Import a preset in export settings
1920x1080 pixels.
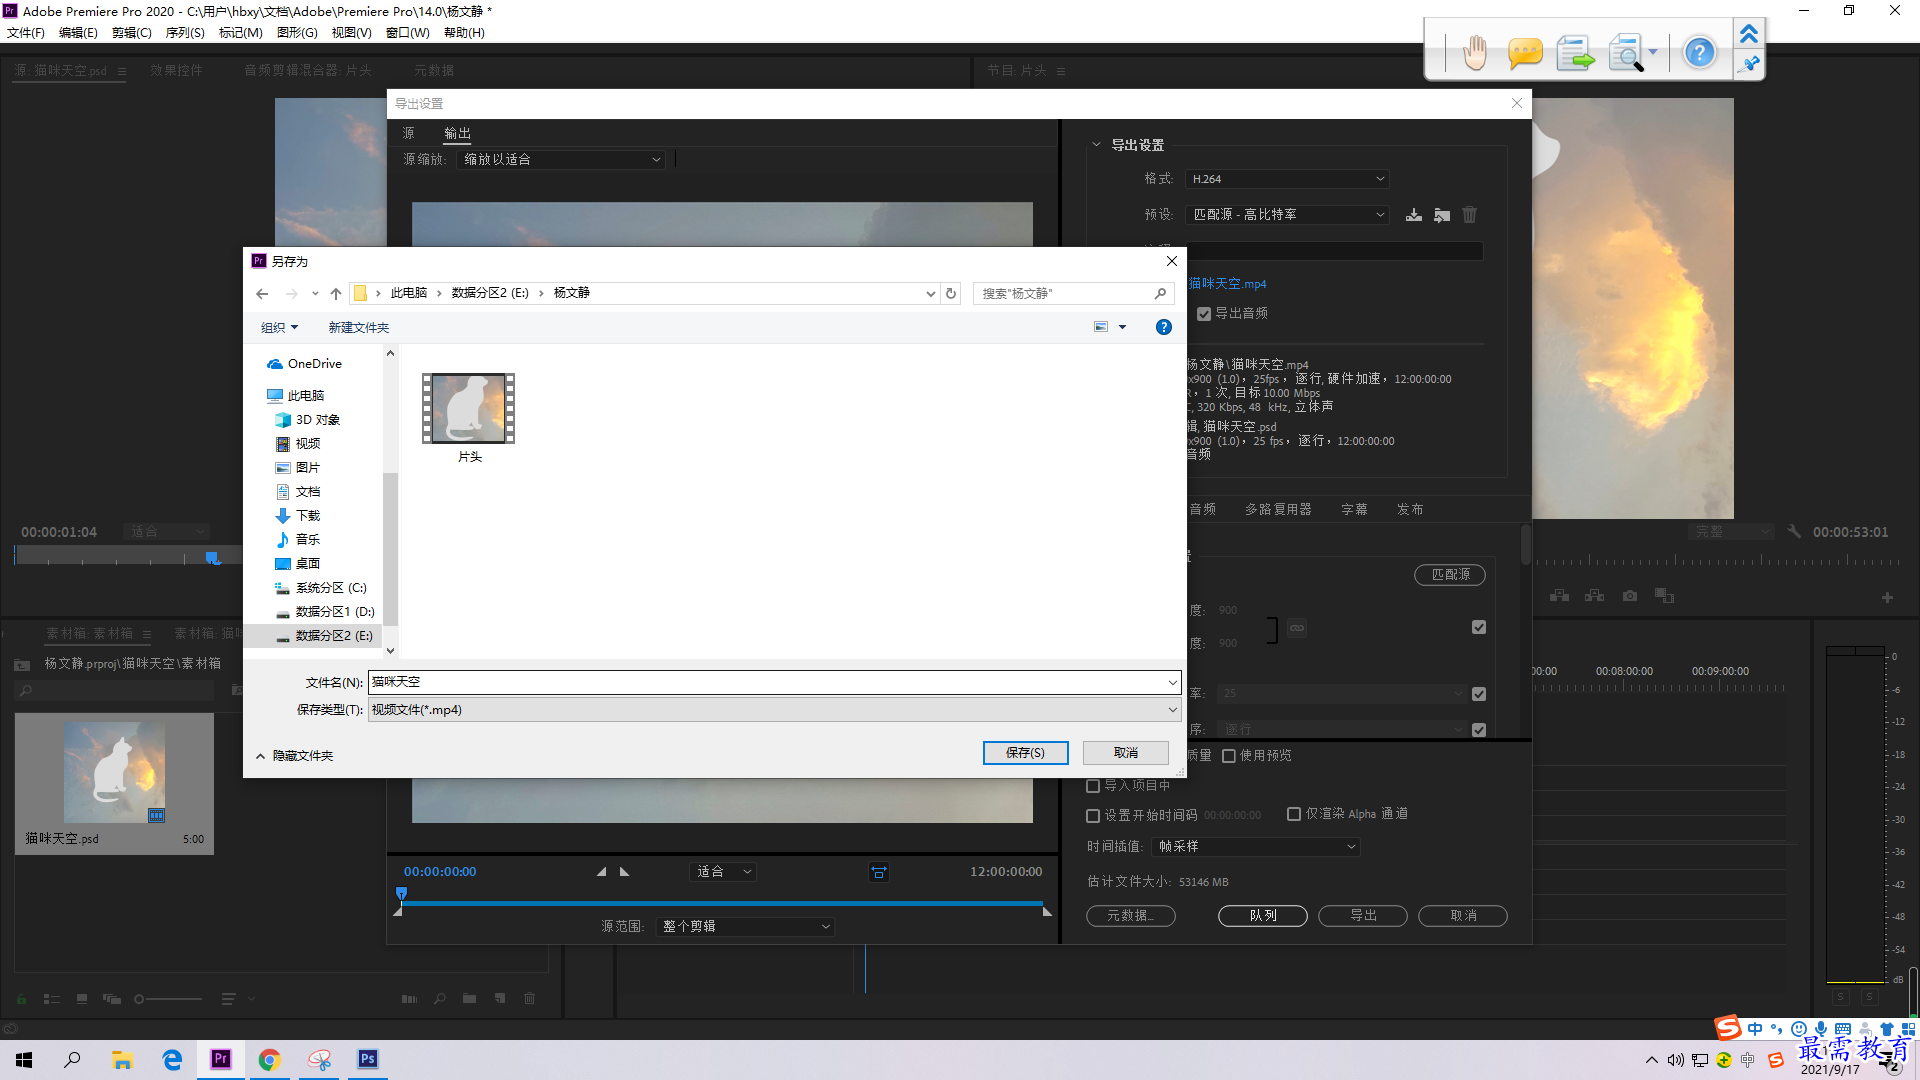pyautogui.click(x=1442, y=215)
